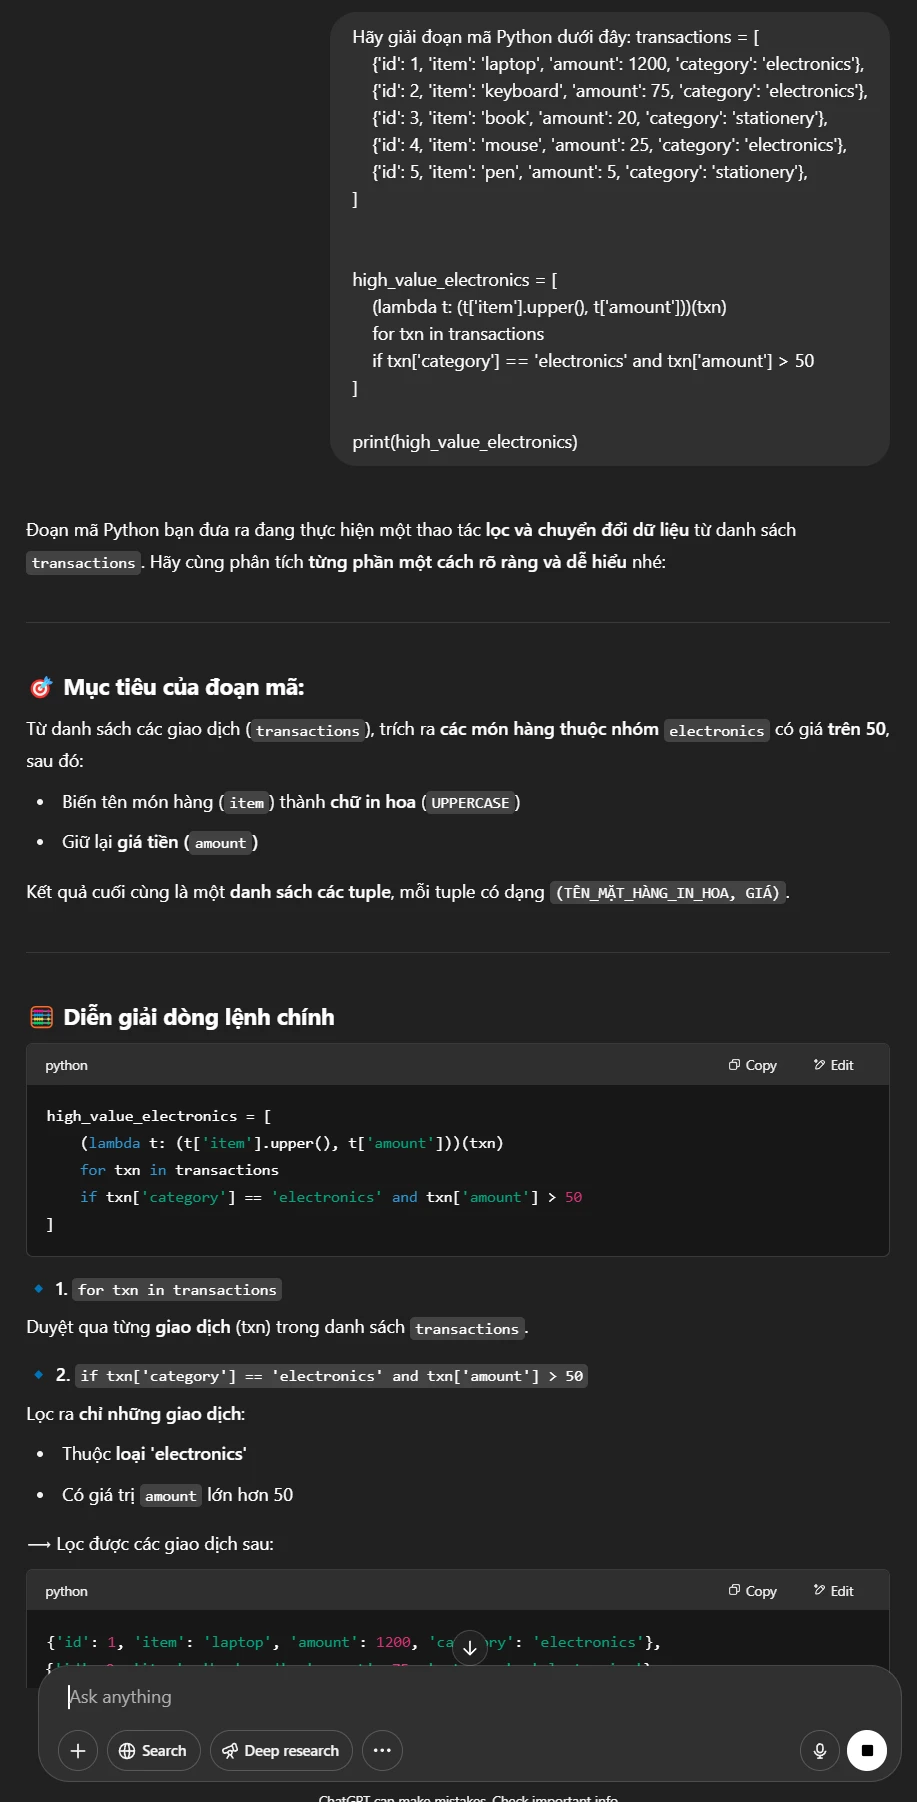Click the inline 'transactions' code tag in intro
The height and width of the screenshot is (1802, 917).
click(x=83, y=563)
